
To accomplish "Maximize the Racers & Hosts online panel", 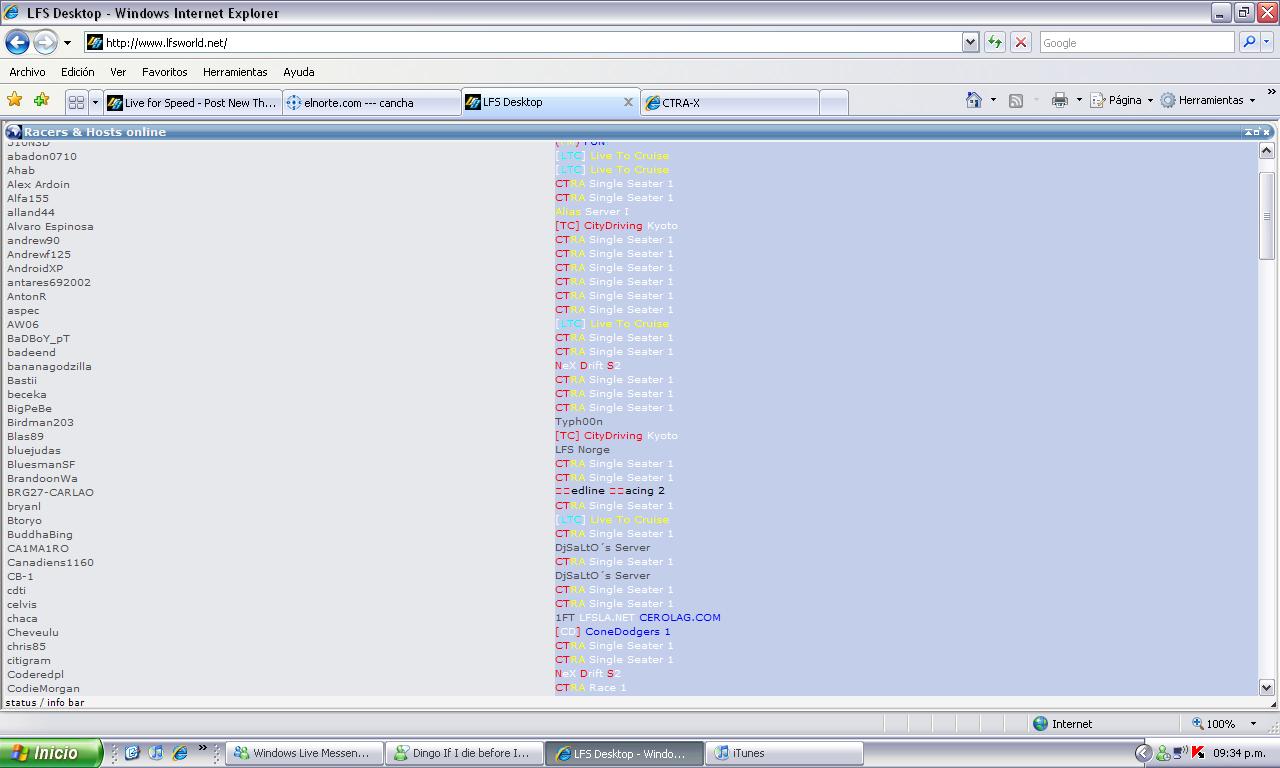I will pyautogui.click(x=1256, y=132).
